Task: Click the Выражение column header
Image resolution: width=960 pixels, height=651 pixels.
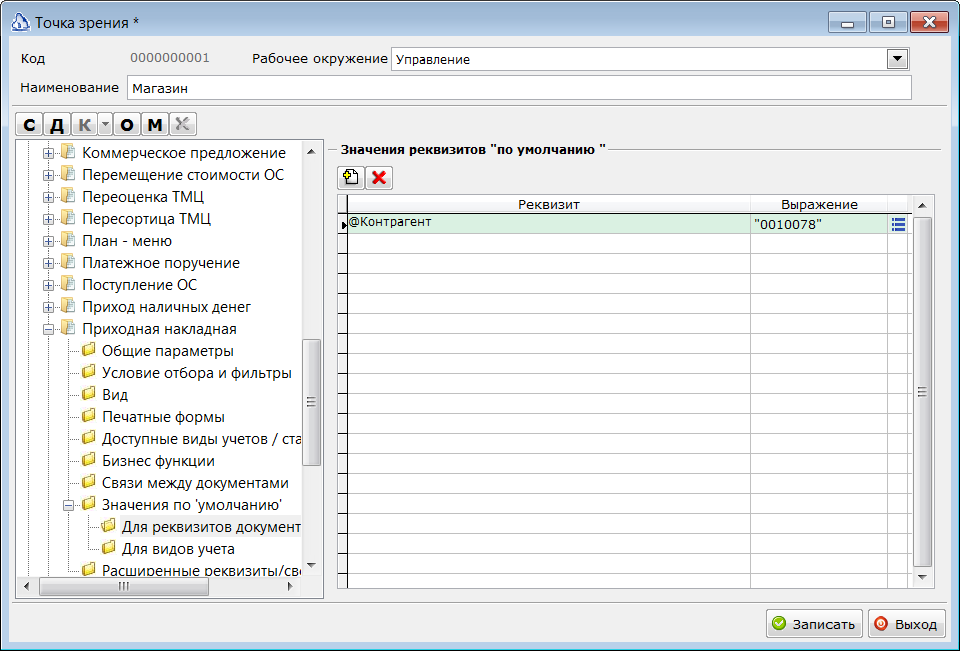Action: [x=819, y=205]
